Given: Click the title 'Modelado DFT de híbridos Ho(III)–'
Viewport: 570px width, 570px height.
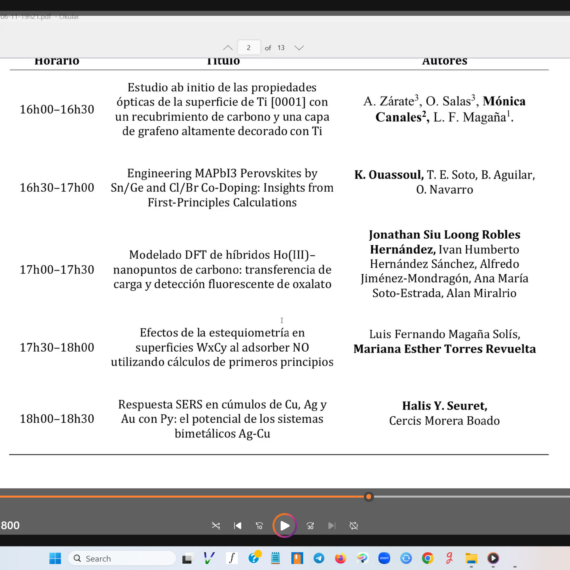Looking at the screenshot, I should click(x=222, y=255).
